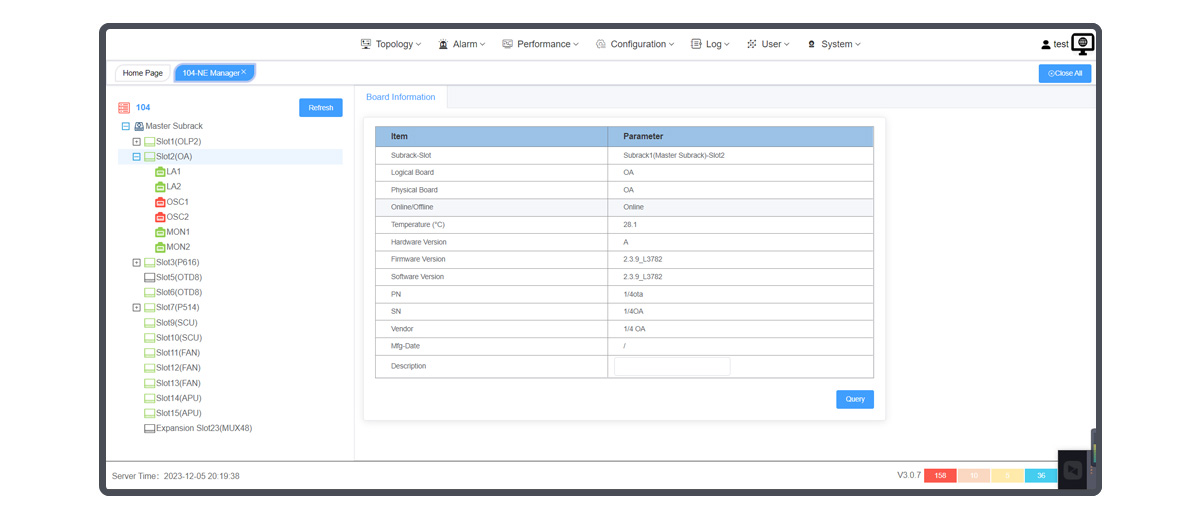
Task: Open the Alarm dropdown menu
Action: coord(462,44)
